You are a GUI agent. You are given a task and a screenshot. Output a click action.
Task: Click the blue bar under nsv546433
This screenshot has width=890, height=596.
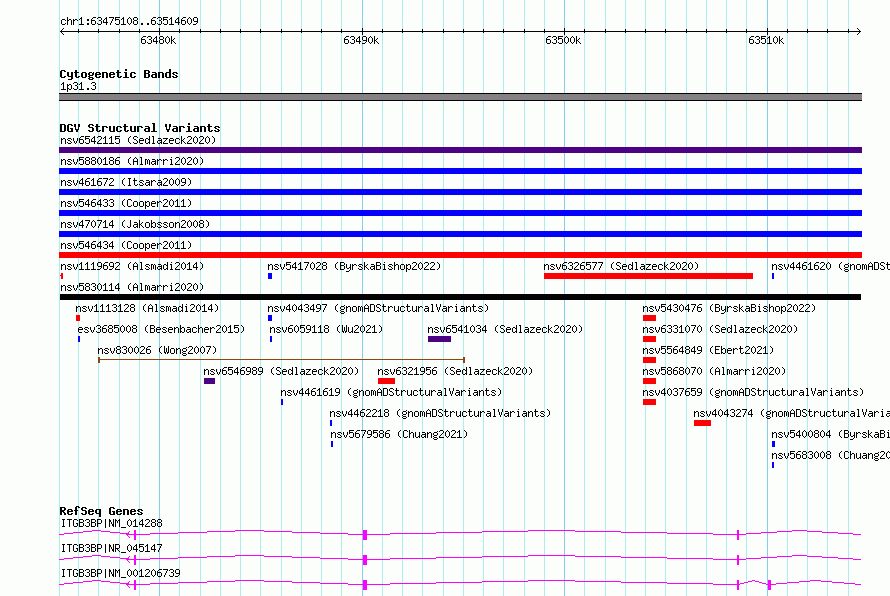(460, 213)
